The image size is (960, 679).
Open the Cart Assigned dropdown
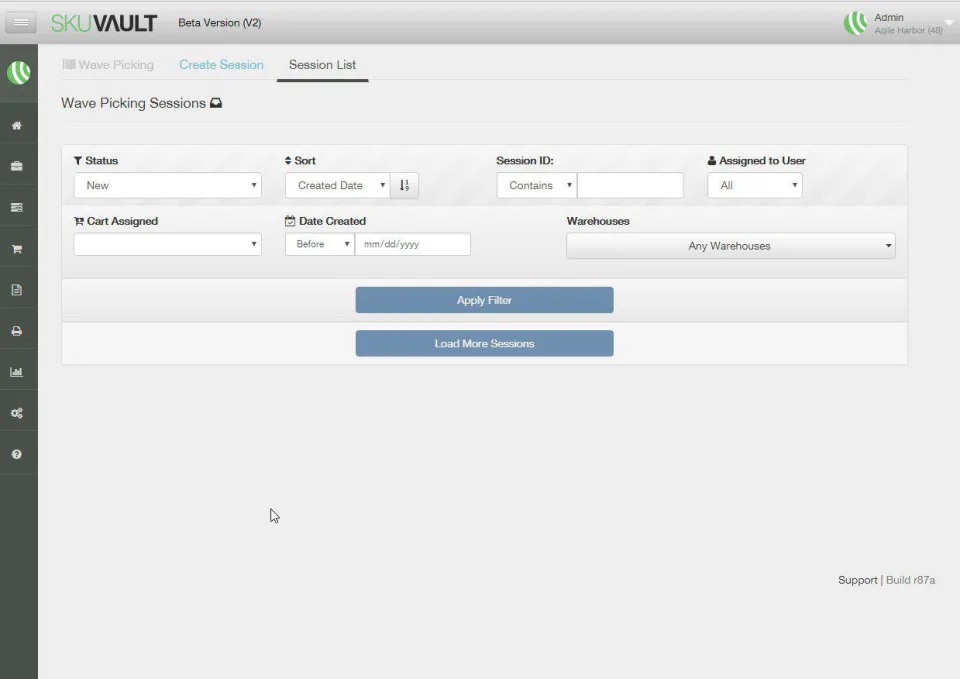[167, 244]
